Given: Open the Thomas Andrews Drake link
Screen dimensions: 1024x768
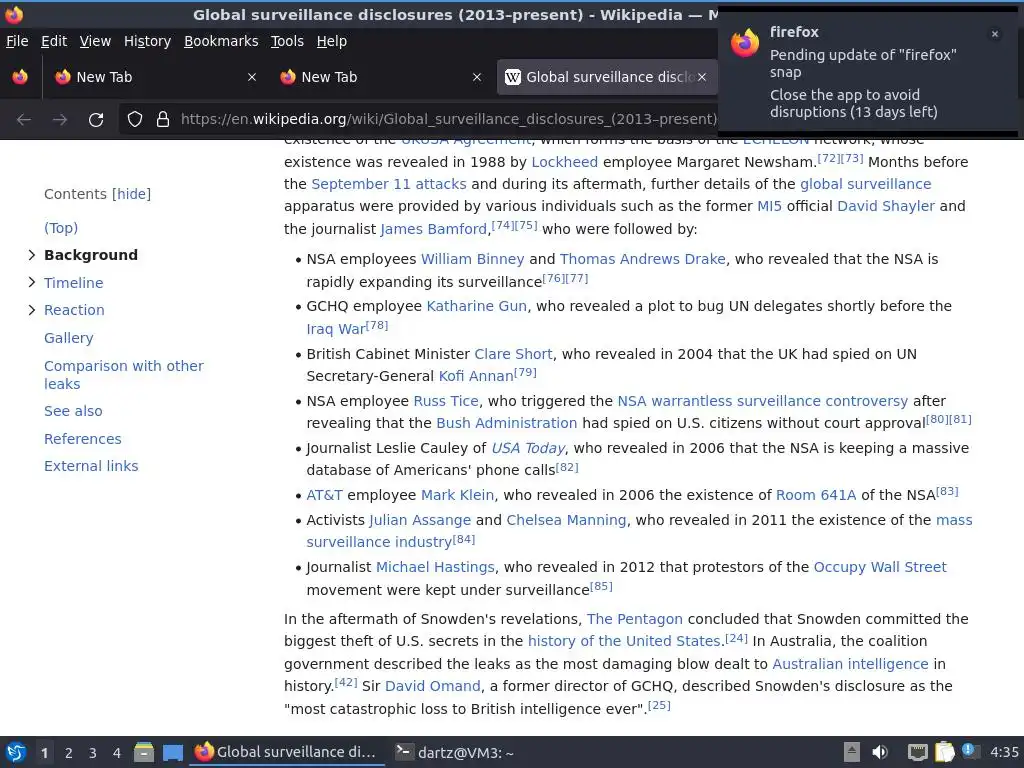Looking at the screenshot, I should [643, 259].
